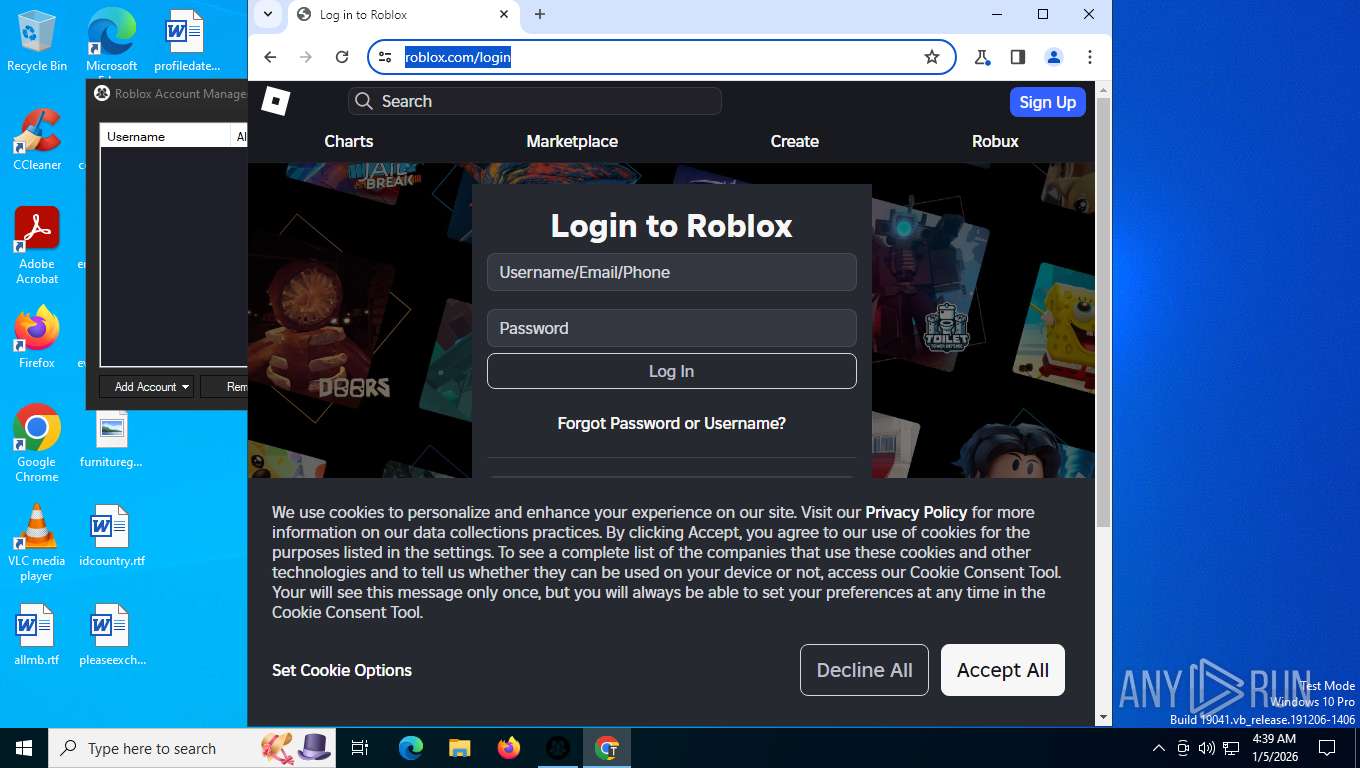Click the search magnifier icon in Roblox header

point(364,101)
